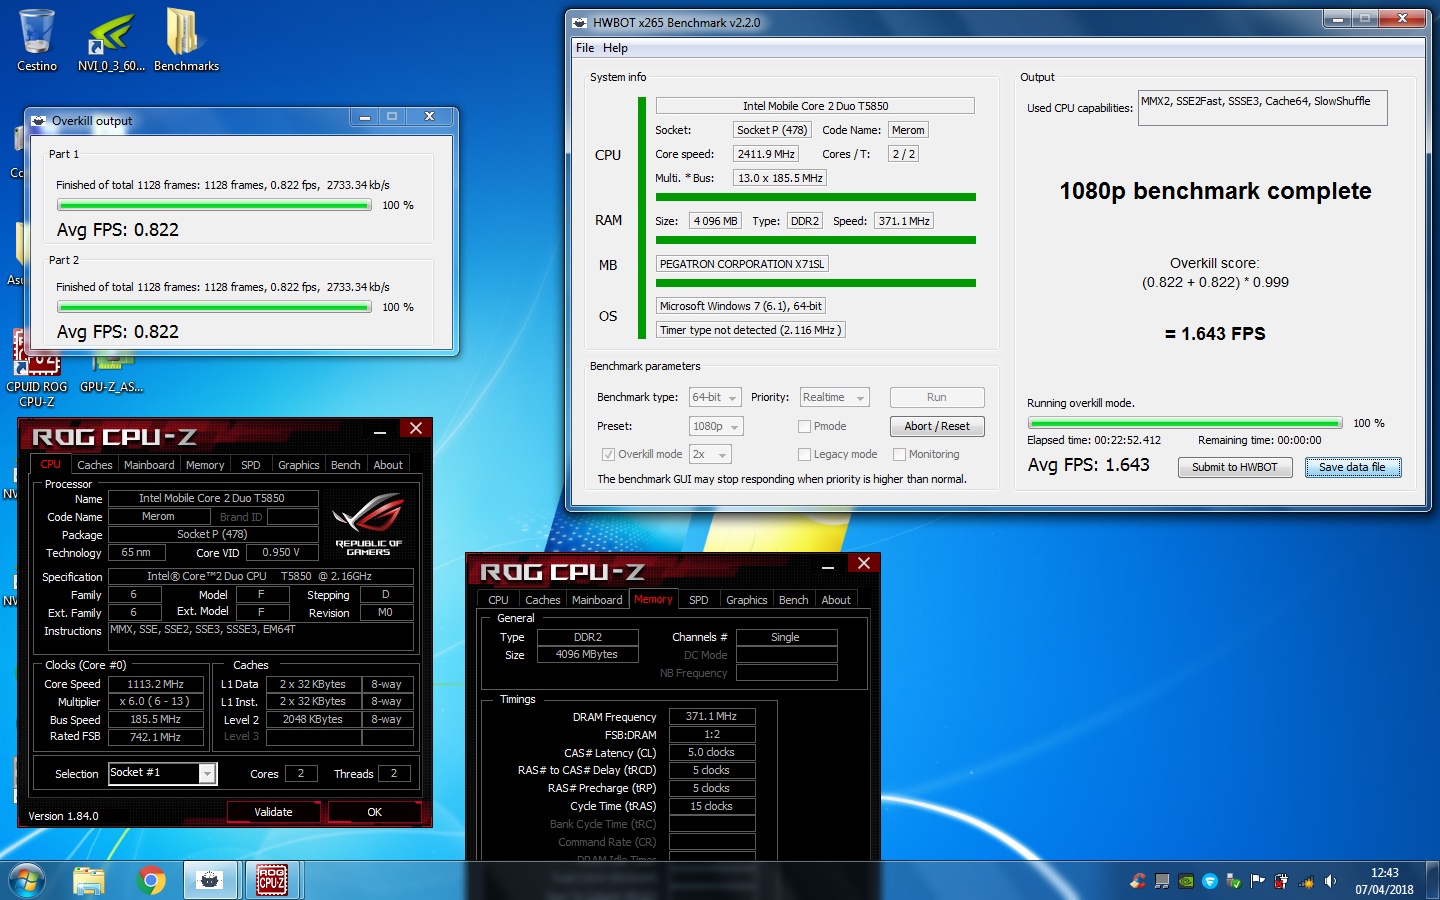Open the Cestino recycle bin desktop icon
The width and height of the screenshot is (1440, 900).
pyautogui.click(x=37, y=40)
